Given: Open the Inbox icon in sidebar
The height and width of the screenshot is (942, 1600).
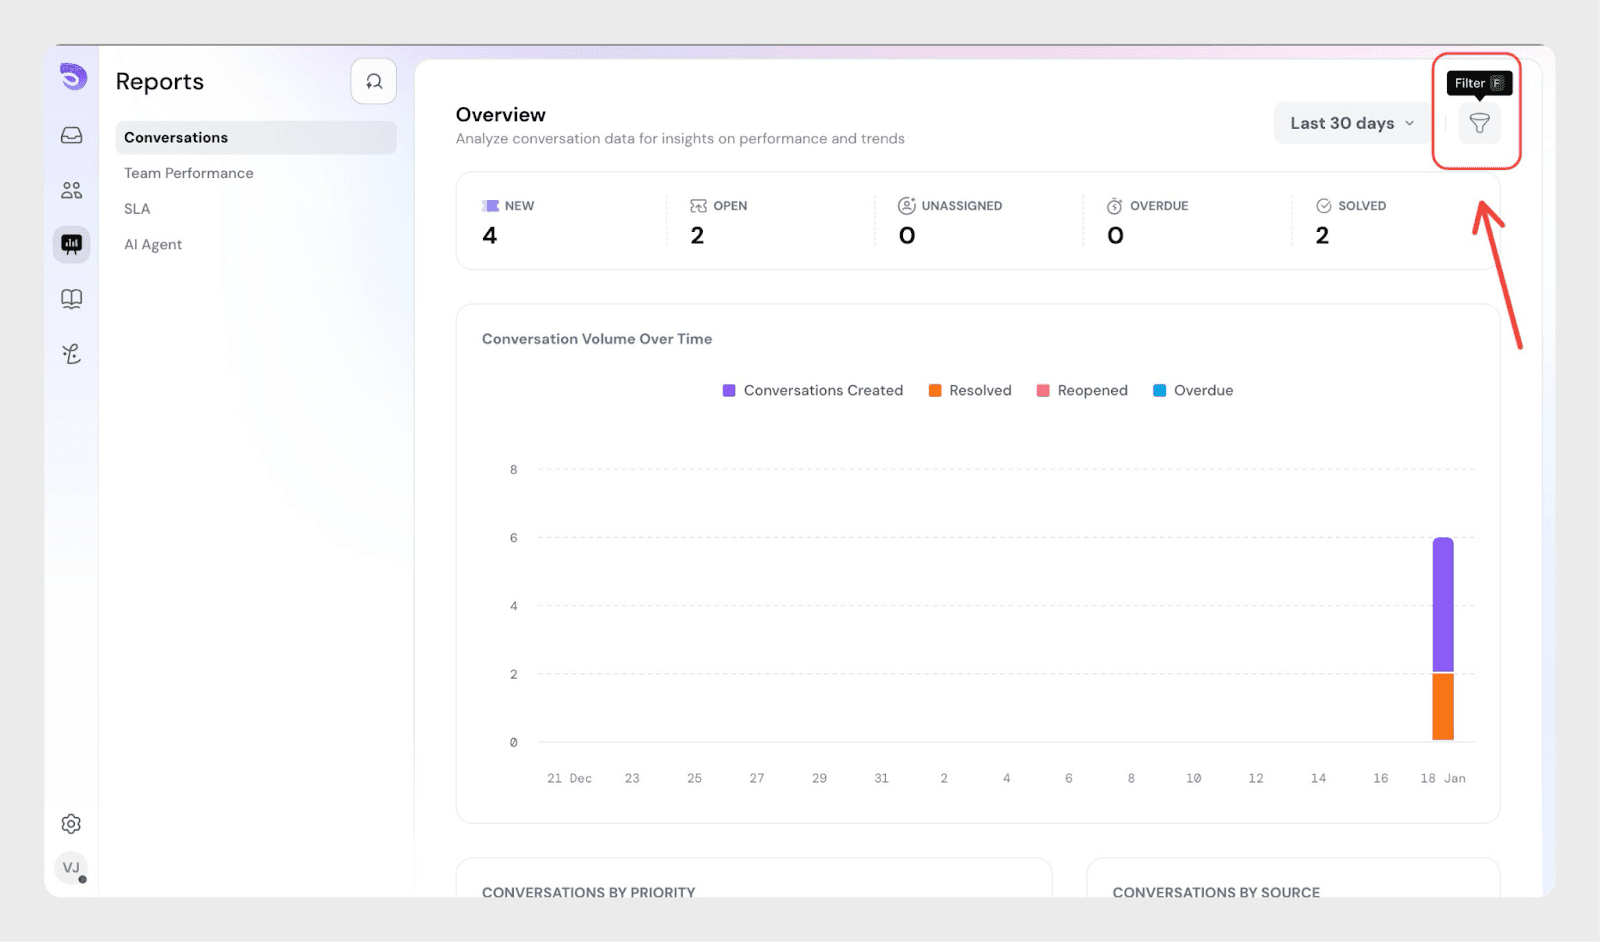Looking at the screenshot, I should coord(72,135).
